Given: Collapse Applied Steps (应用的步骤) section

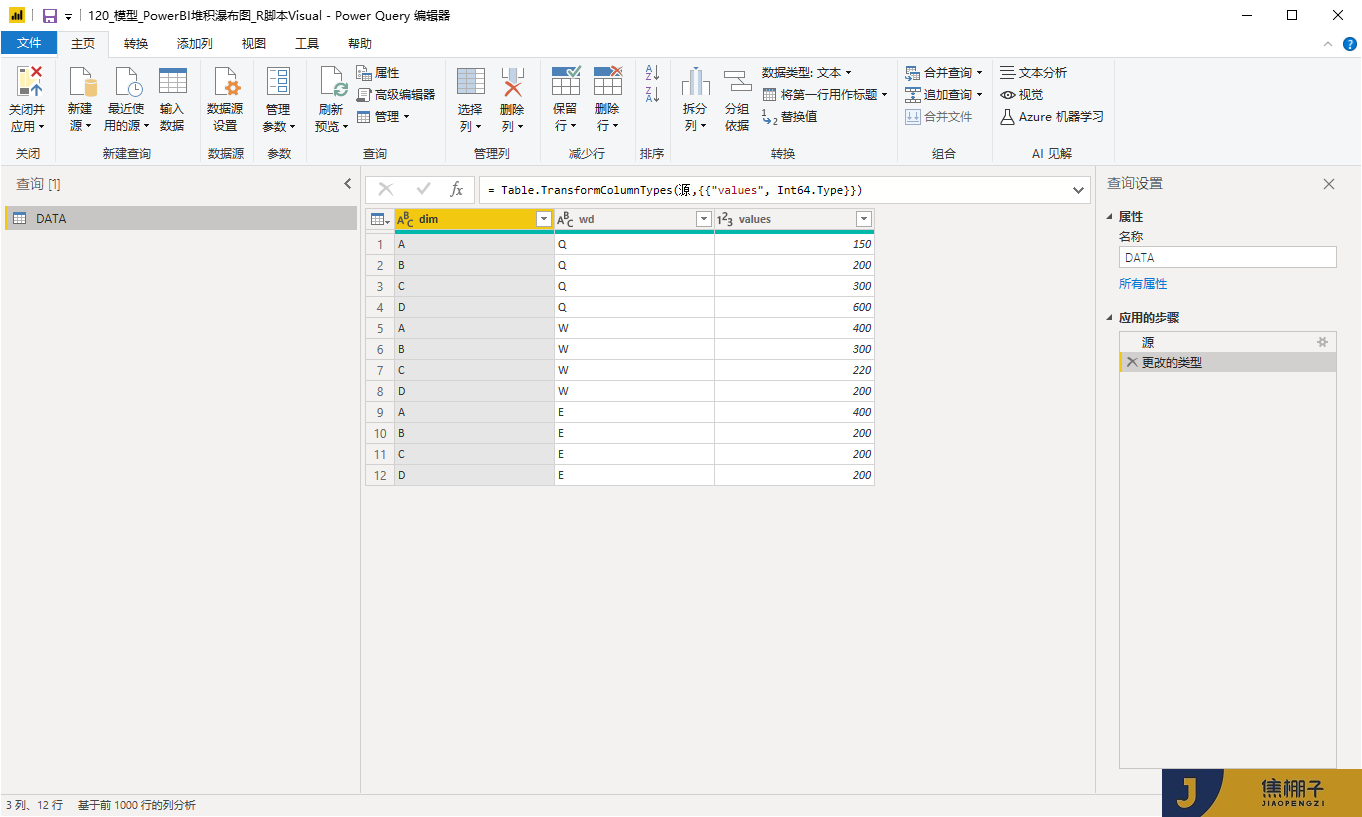Looking at the screenshot, I should click(1109, 318).
